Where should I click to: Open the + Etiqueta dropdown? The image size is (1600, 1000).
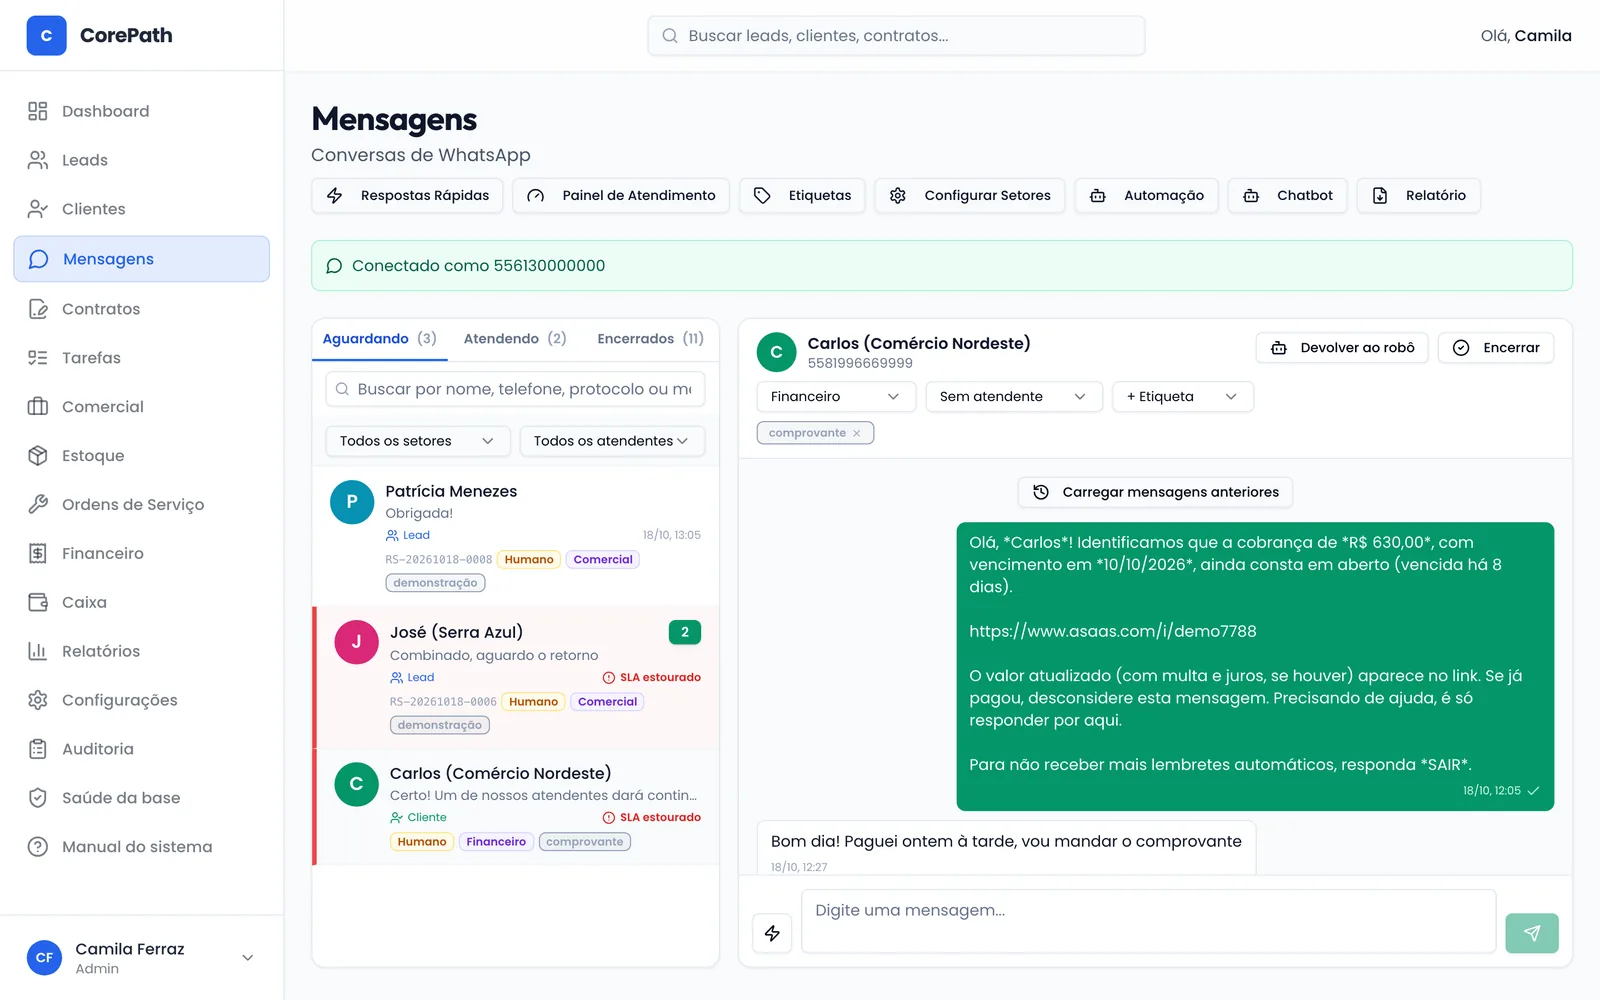coord(1183,397)
